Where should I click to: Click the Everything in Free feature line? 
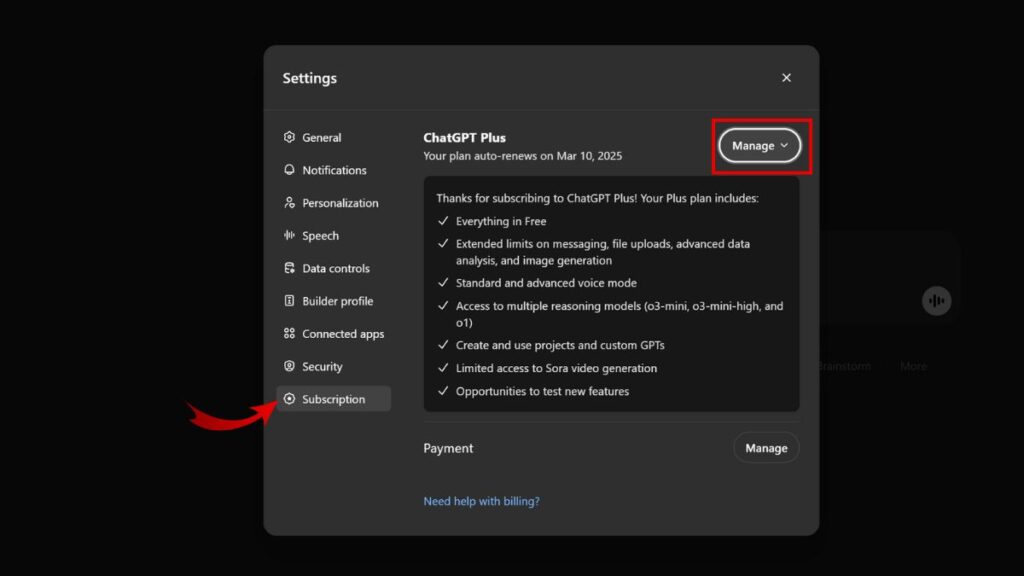pyautogui.click(x=501, y=221)
